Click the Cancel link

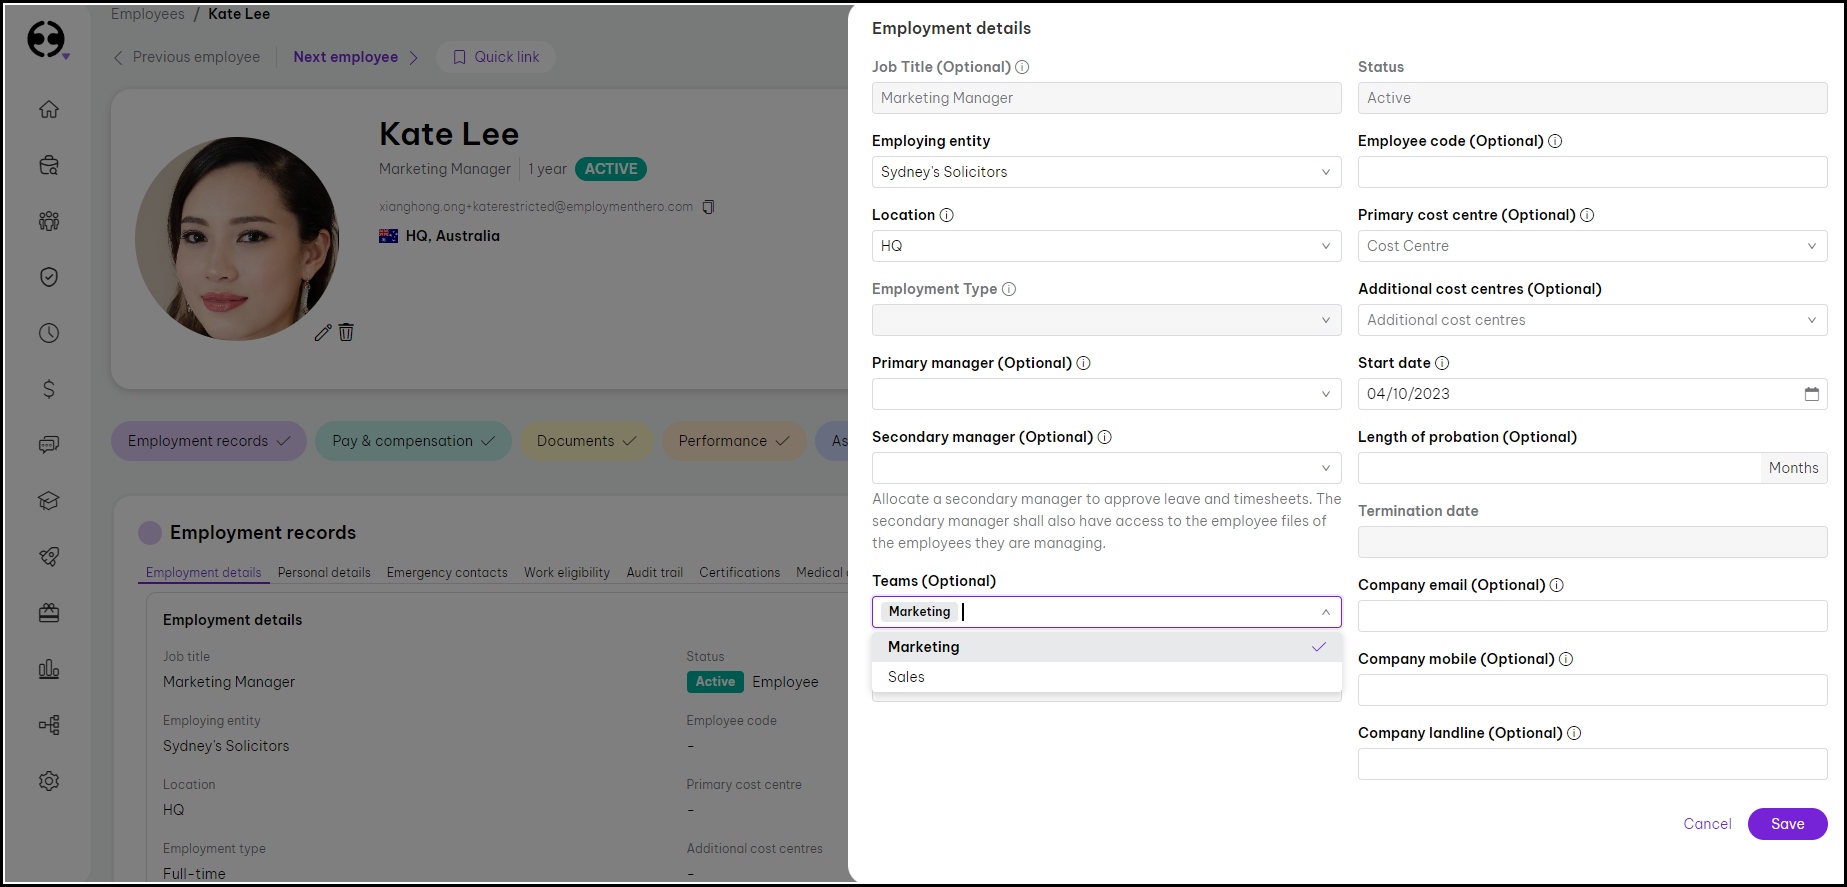tap(1707, 824)
